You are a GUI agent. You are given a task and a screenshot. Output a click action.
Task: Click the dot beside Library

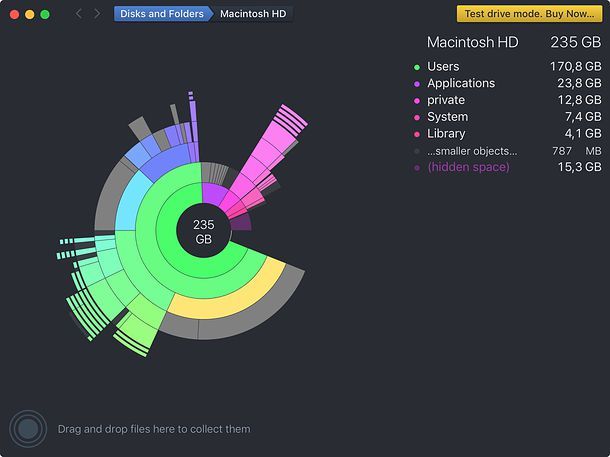click(417, 134)
